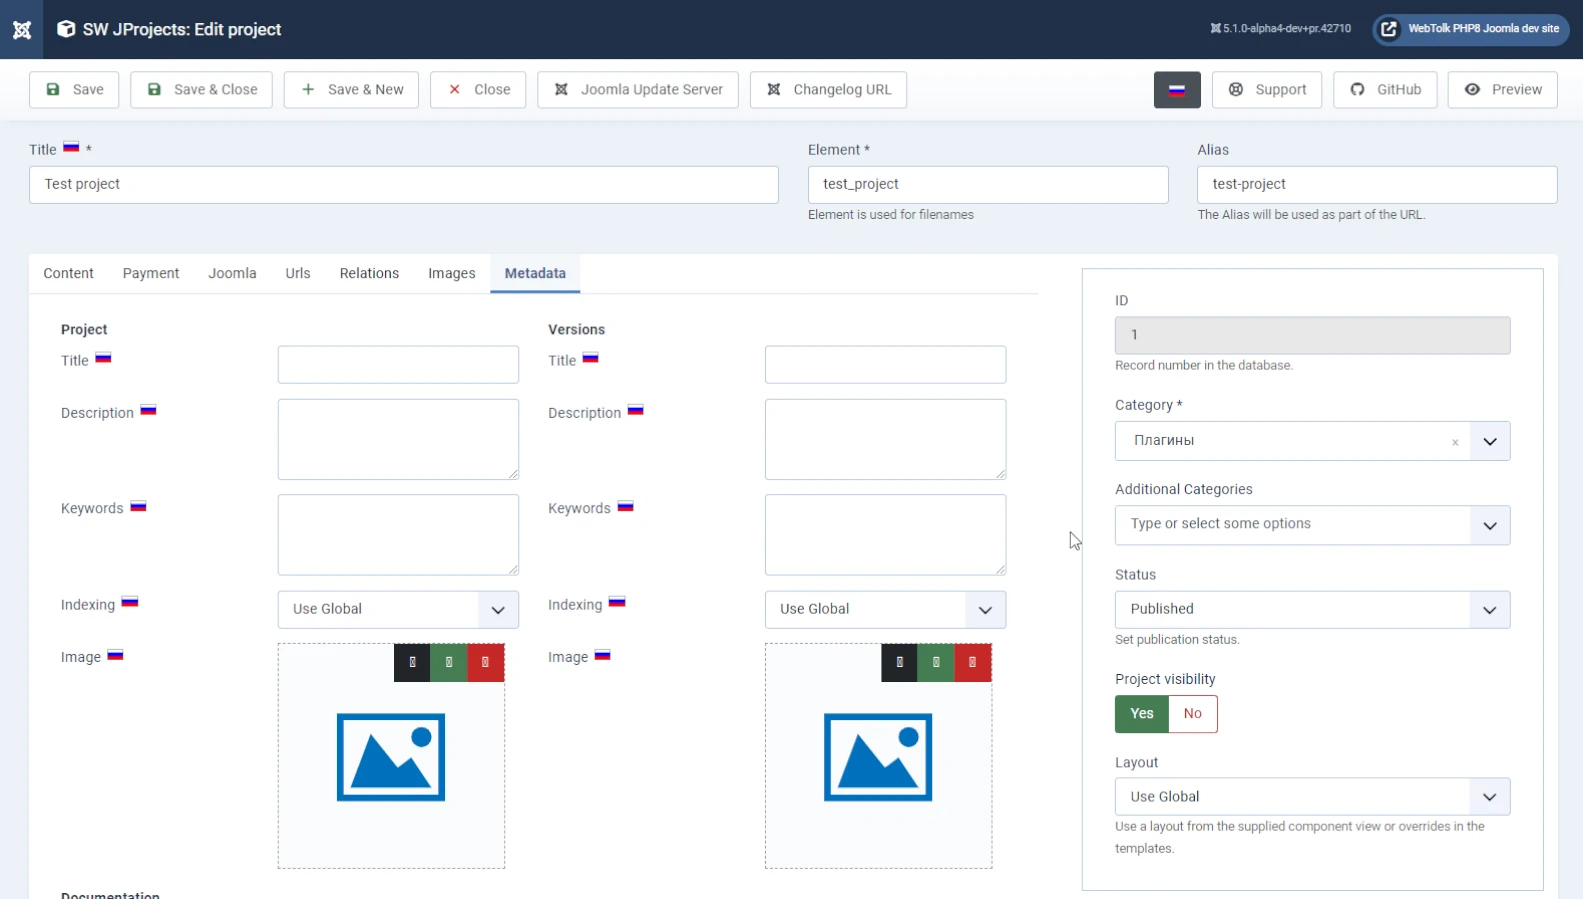Open Status Published dropdown

tap(1312, 610)
